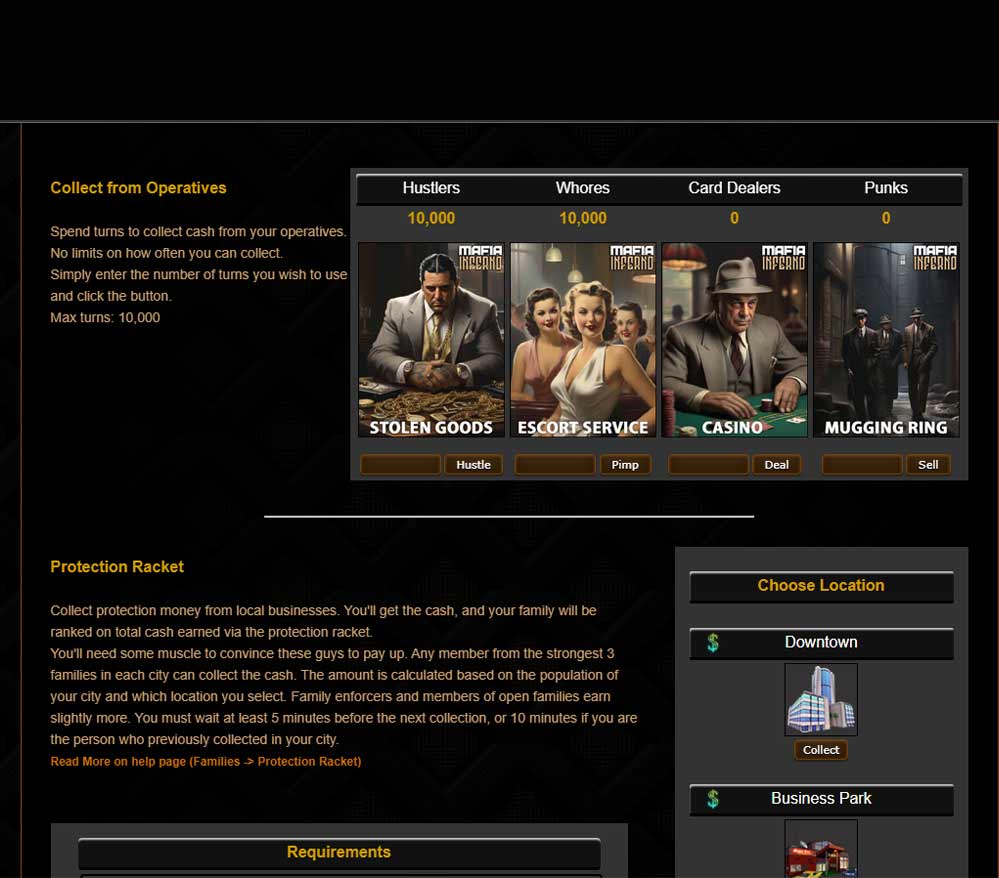
Task: Click the Punks count 0
Action: pos(886,219)
